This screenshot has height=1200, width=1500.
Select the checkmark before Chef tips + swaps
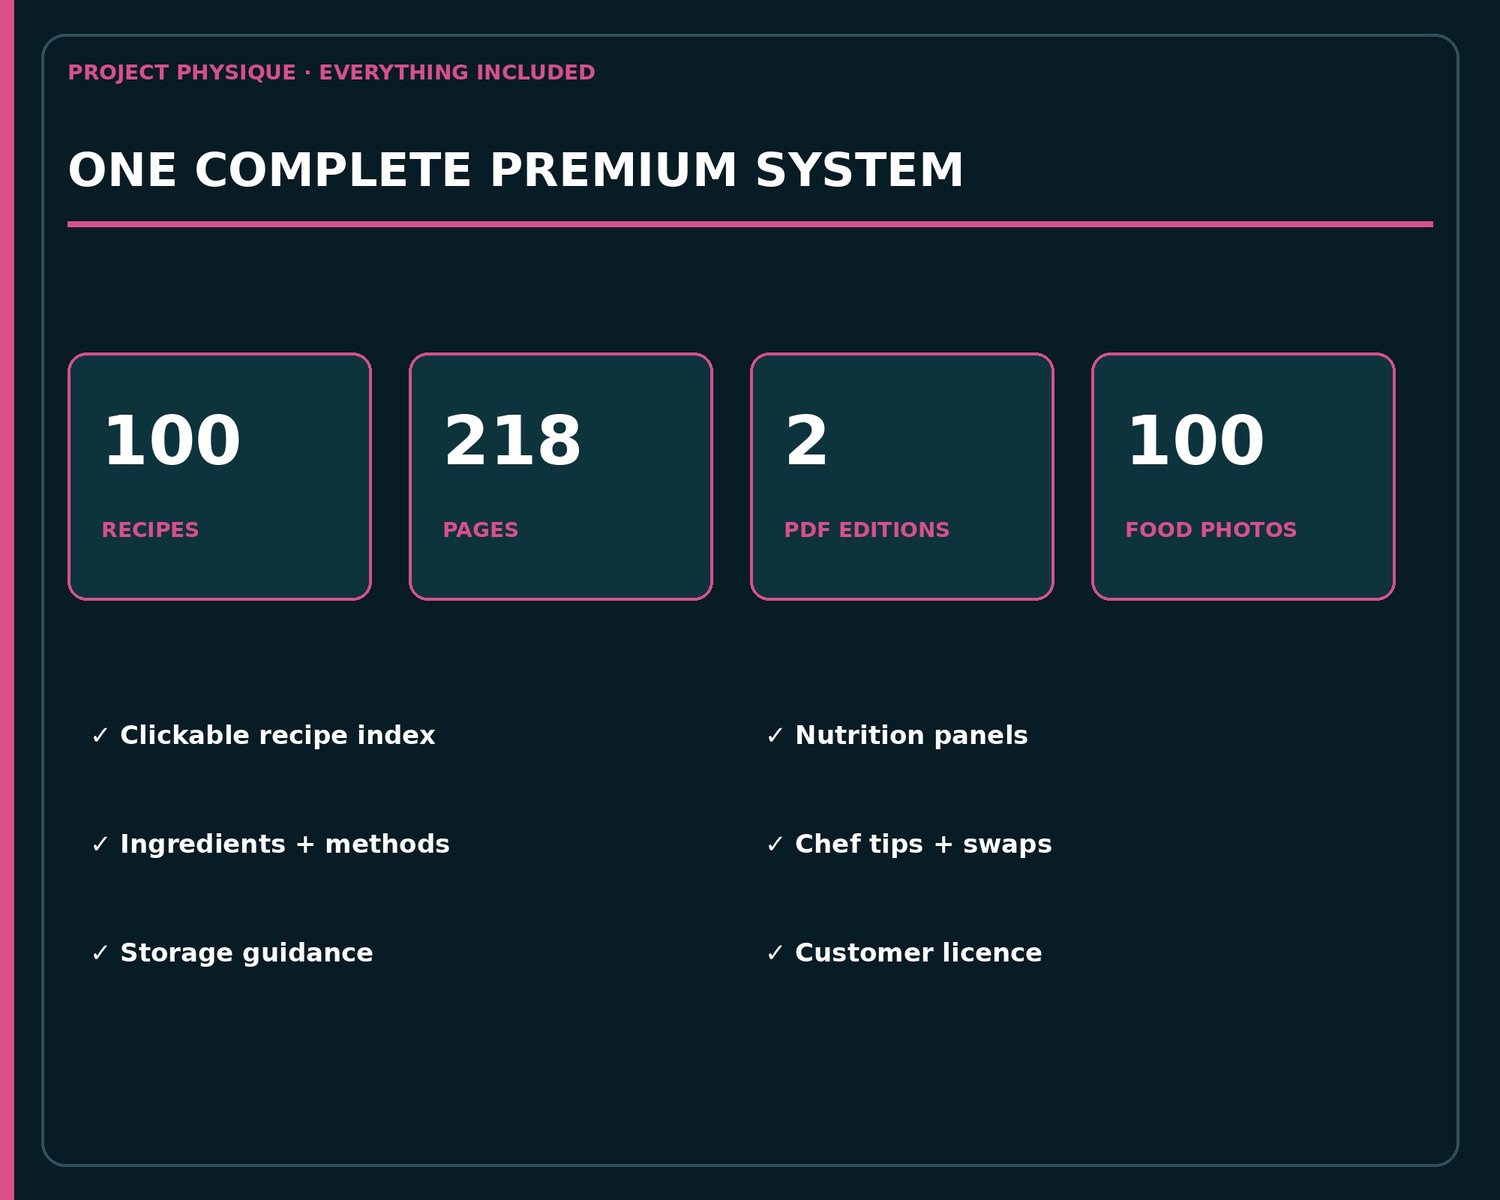774,845
